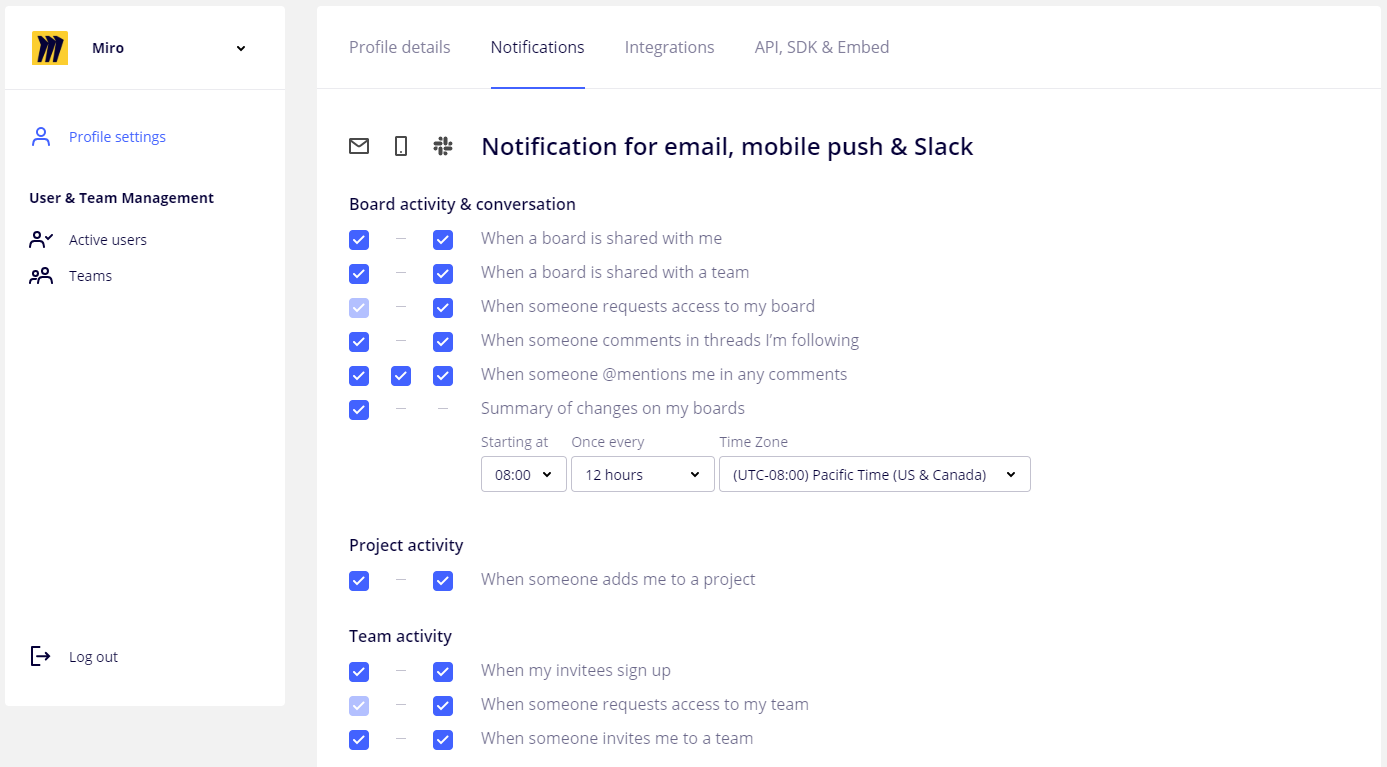The height and width of the screenshot is (767, 1387).
Task: Click the Log out arrow icon
Action: click(41, 657)
